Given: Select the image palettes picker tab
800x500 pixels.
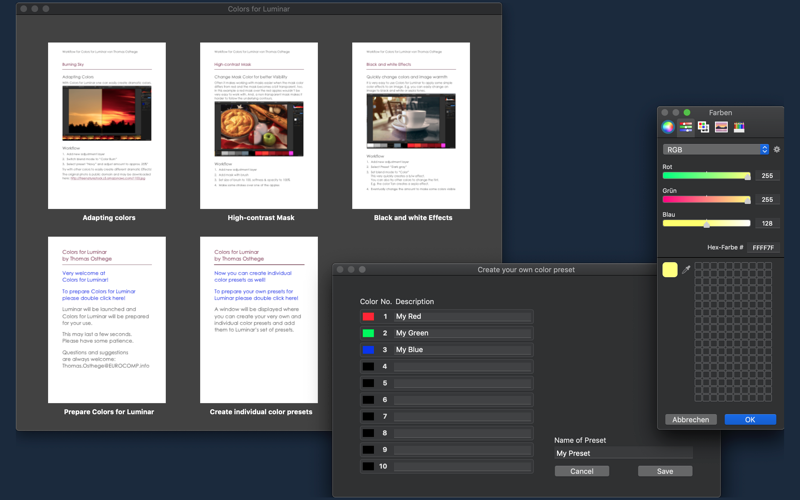Looking at the screenshot, I should (721, 127).
